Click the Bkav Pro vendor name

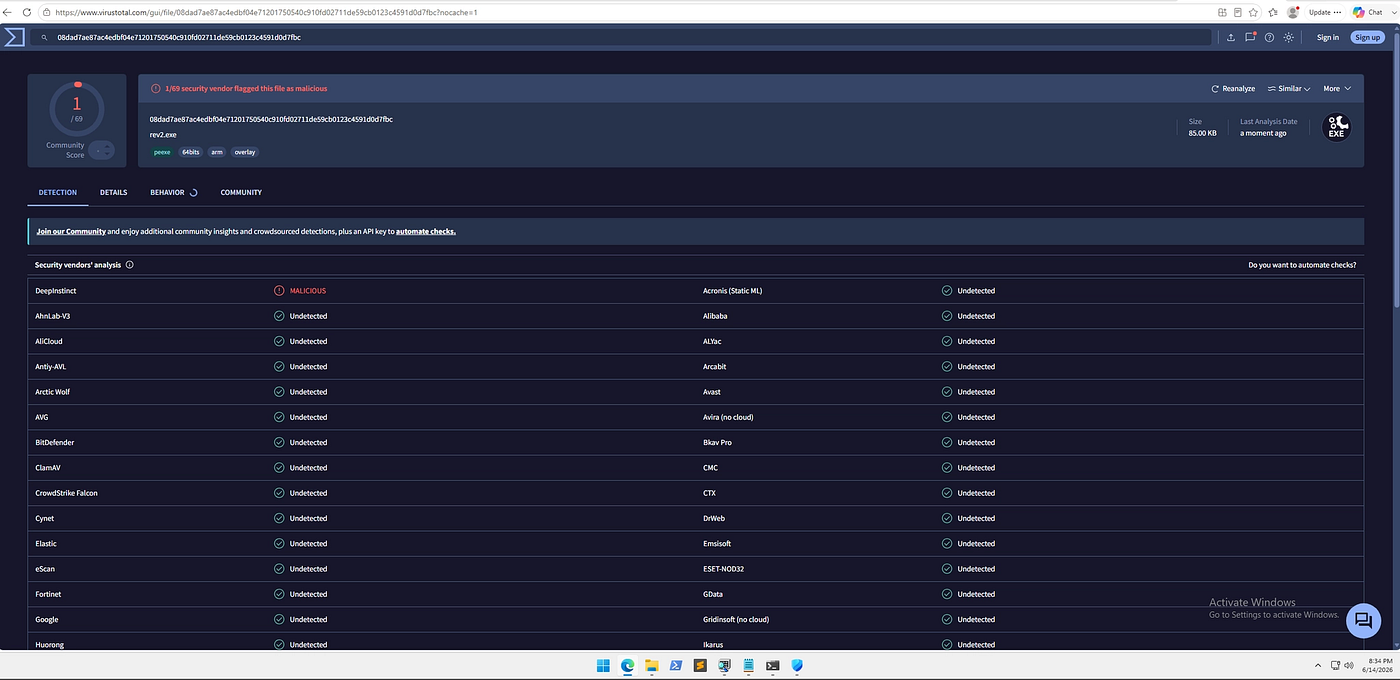click(x=718, y=442)
